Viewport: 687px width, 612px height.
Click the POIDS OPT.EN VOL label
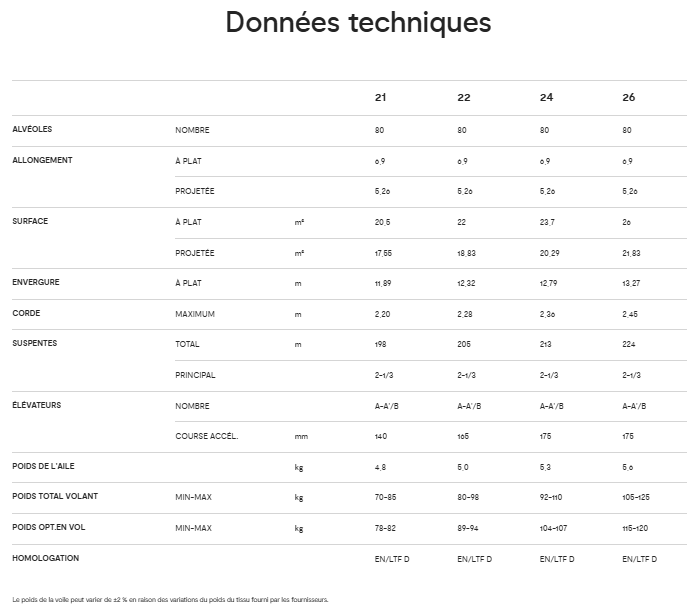52,526
